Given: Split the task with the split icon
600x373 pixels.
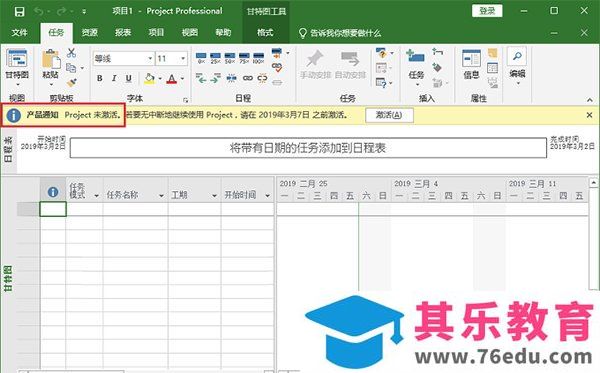Looking at the screenshot, I should [x=231, y=78].
